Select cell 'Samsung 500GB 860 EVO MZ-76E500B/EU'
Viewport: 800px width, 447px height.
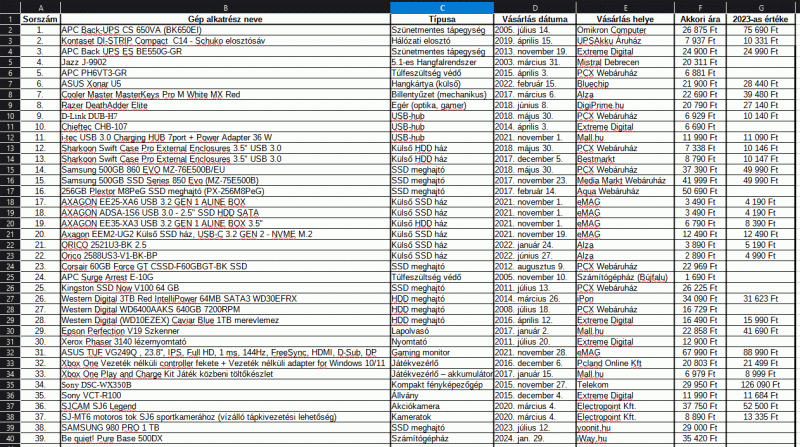click(x=225, y=169)
